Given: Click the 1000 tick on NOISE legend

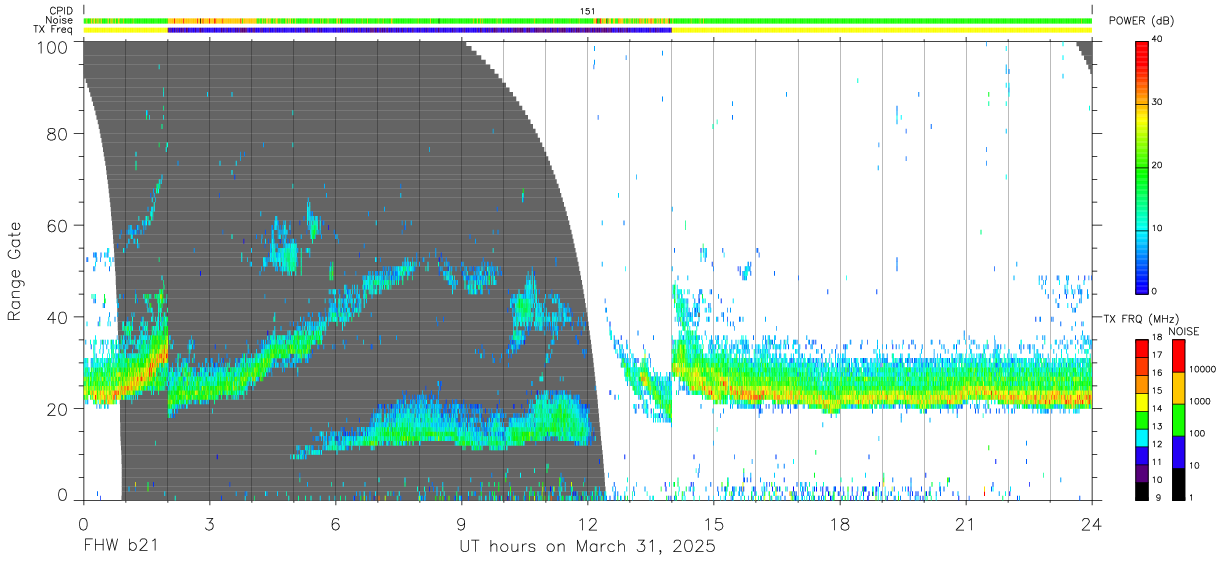Looking at the screenshot, I should (1199, 401).
